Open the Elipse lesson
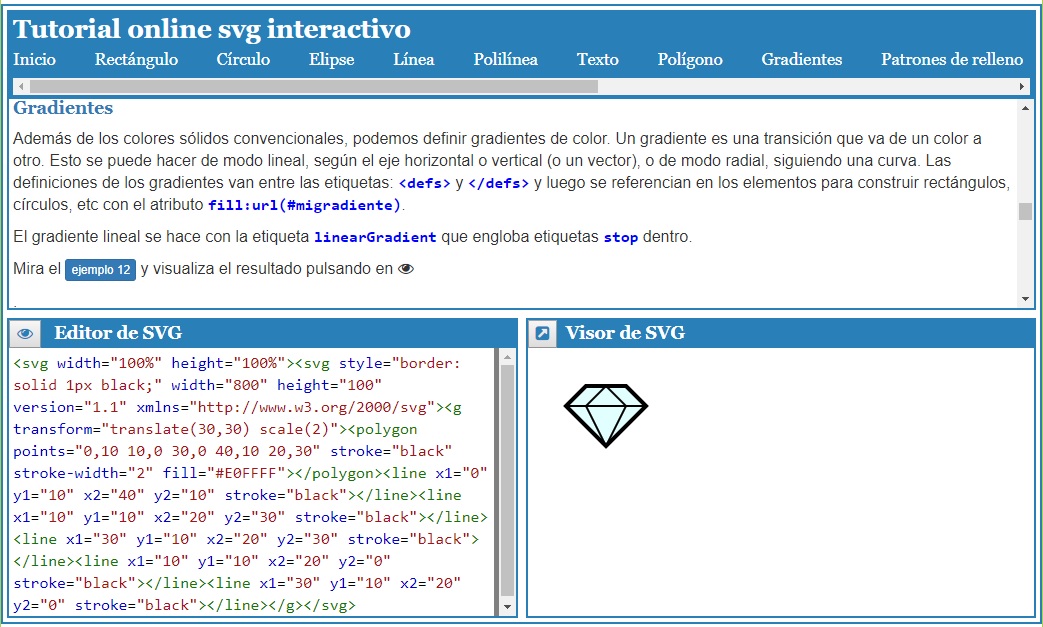 pyautogui.click(x=331, y=59)
